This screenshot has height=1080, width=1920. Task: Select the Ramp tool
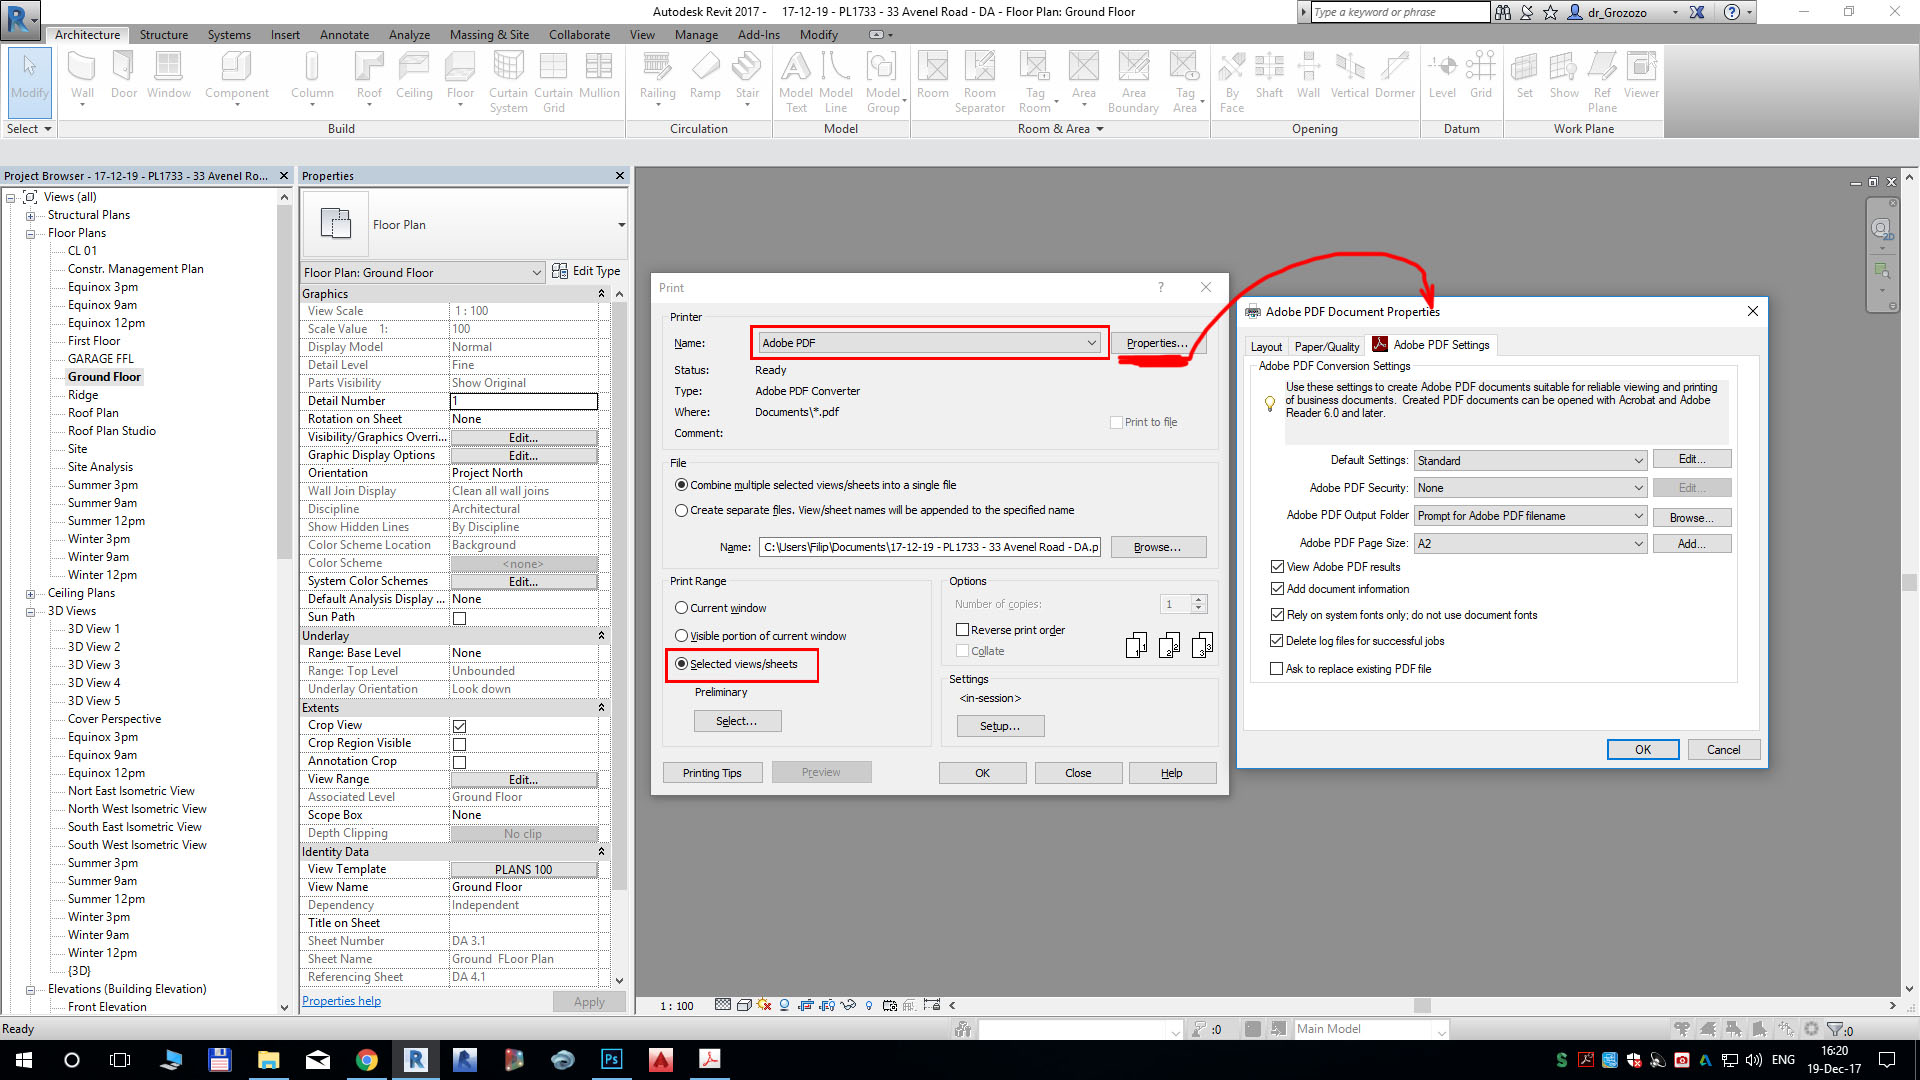705,76
